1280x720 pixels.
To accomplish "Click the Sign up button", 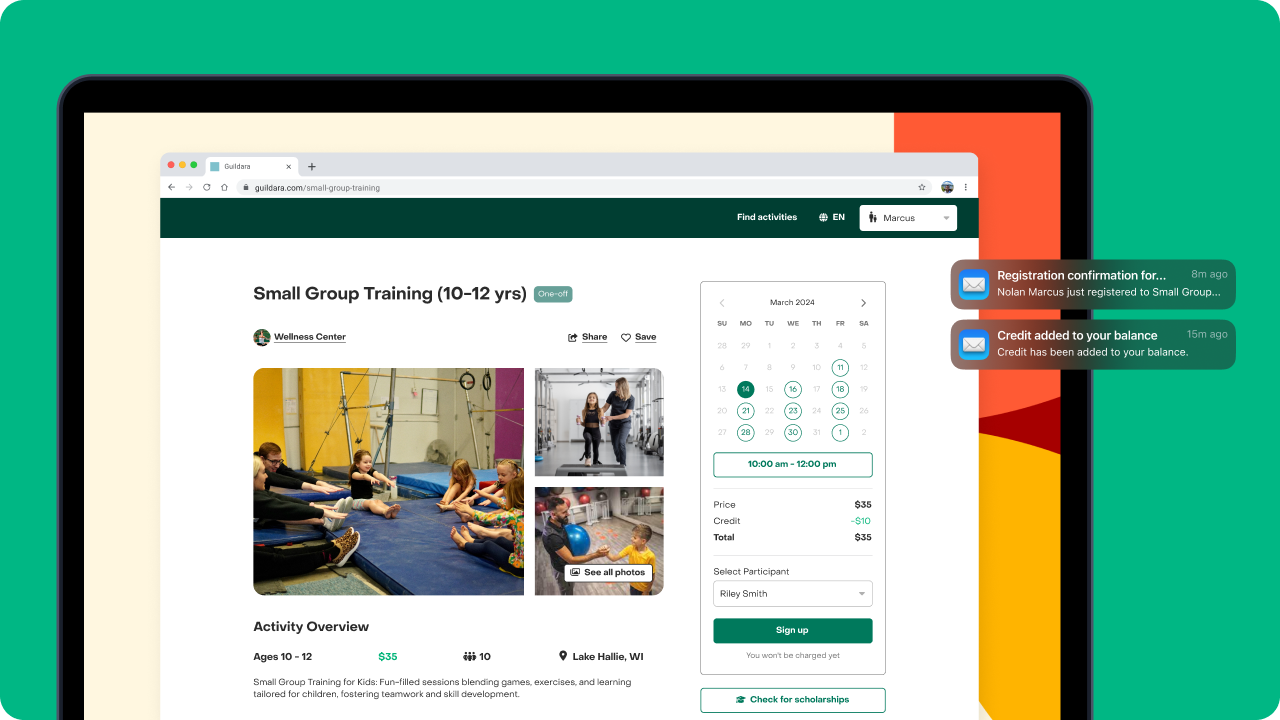I will tap(793, 631).
